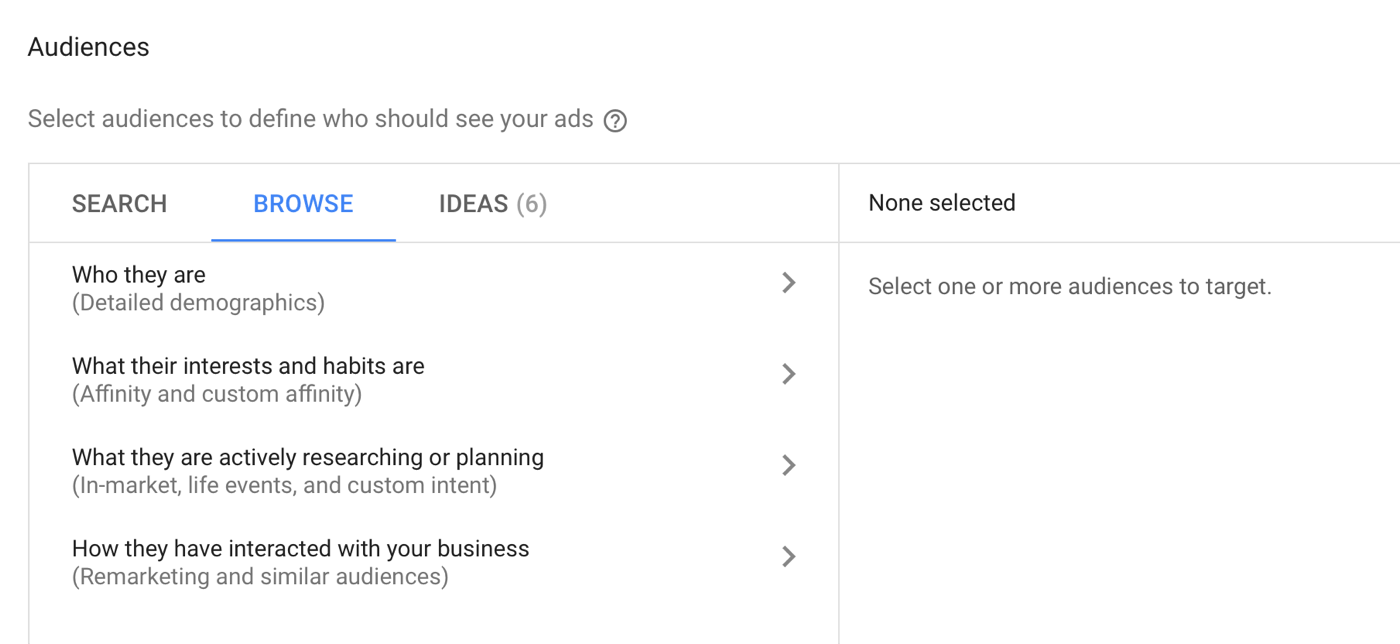
Task: Click the 'Select audiences to define' description text
Action: point(310,119)
